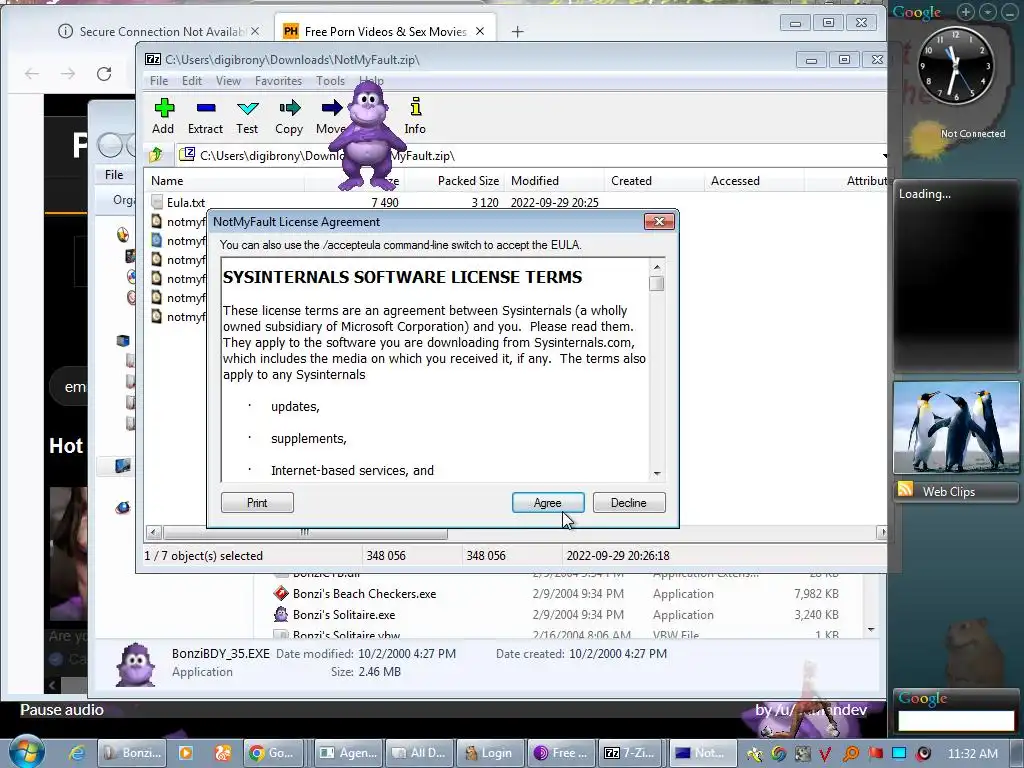
Task: Click the Explorer file list scroll-down arrow
Action: pyautogui.click(x=871, y=630)
